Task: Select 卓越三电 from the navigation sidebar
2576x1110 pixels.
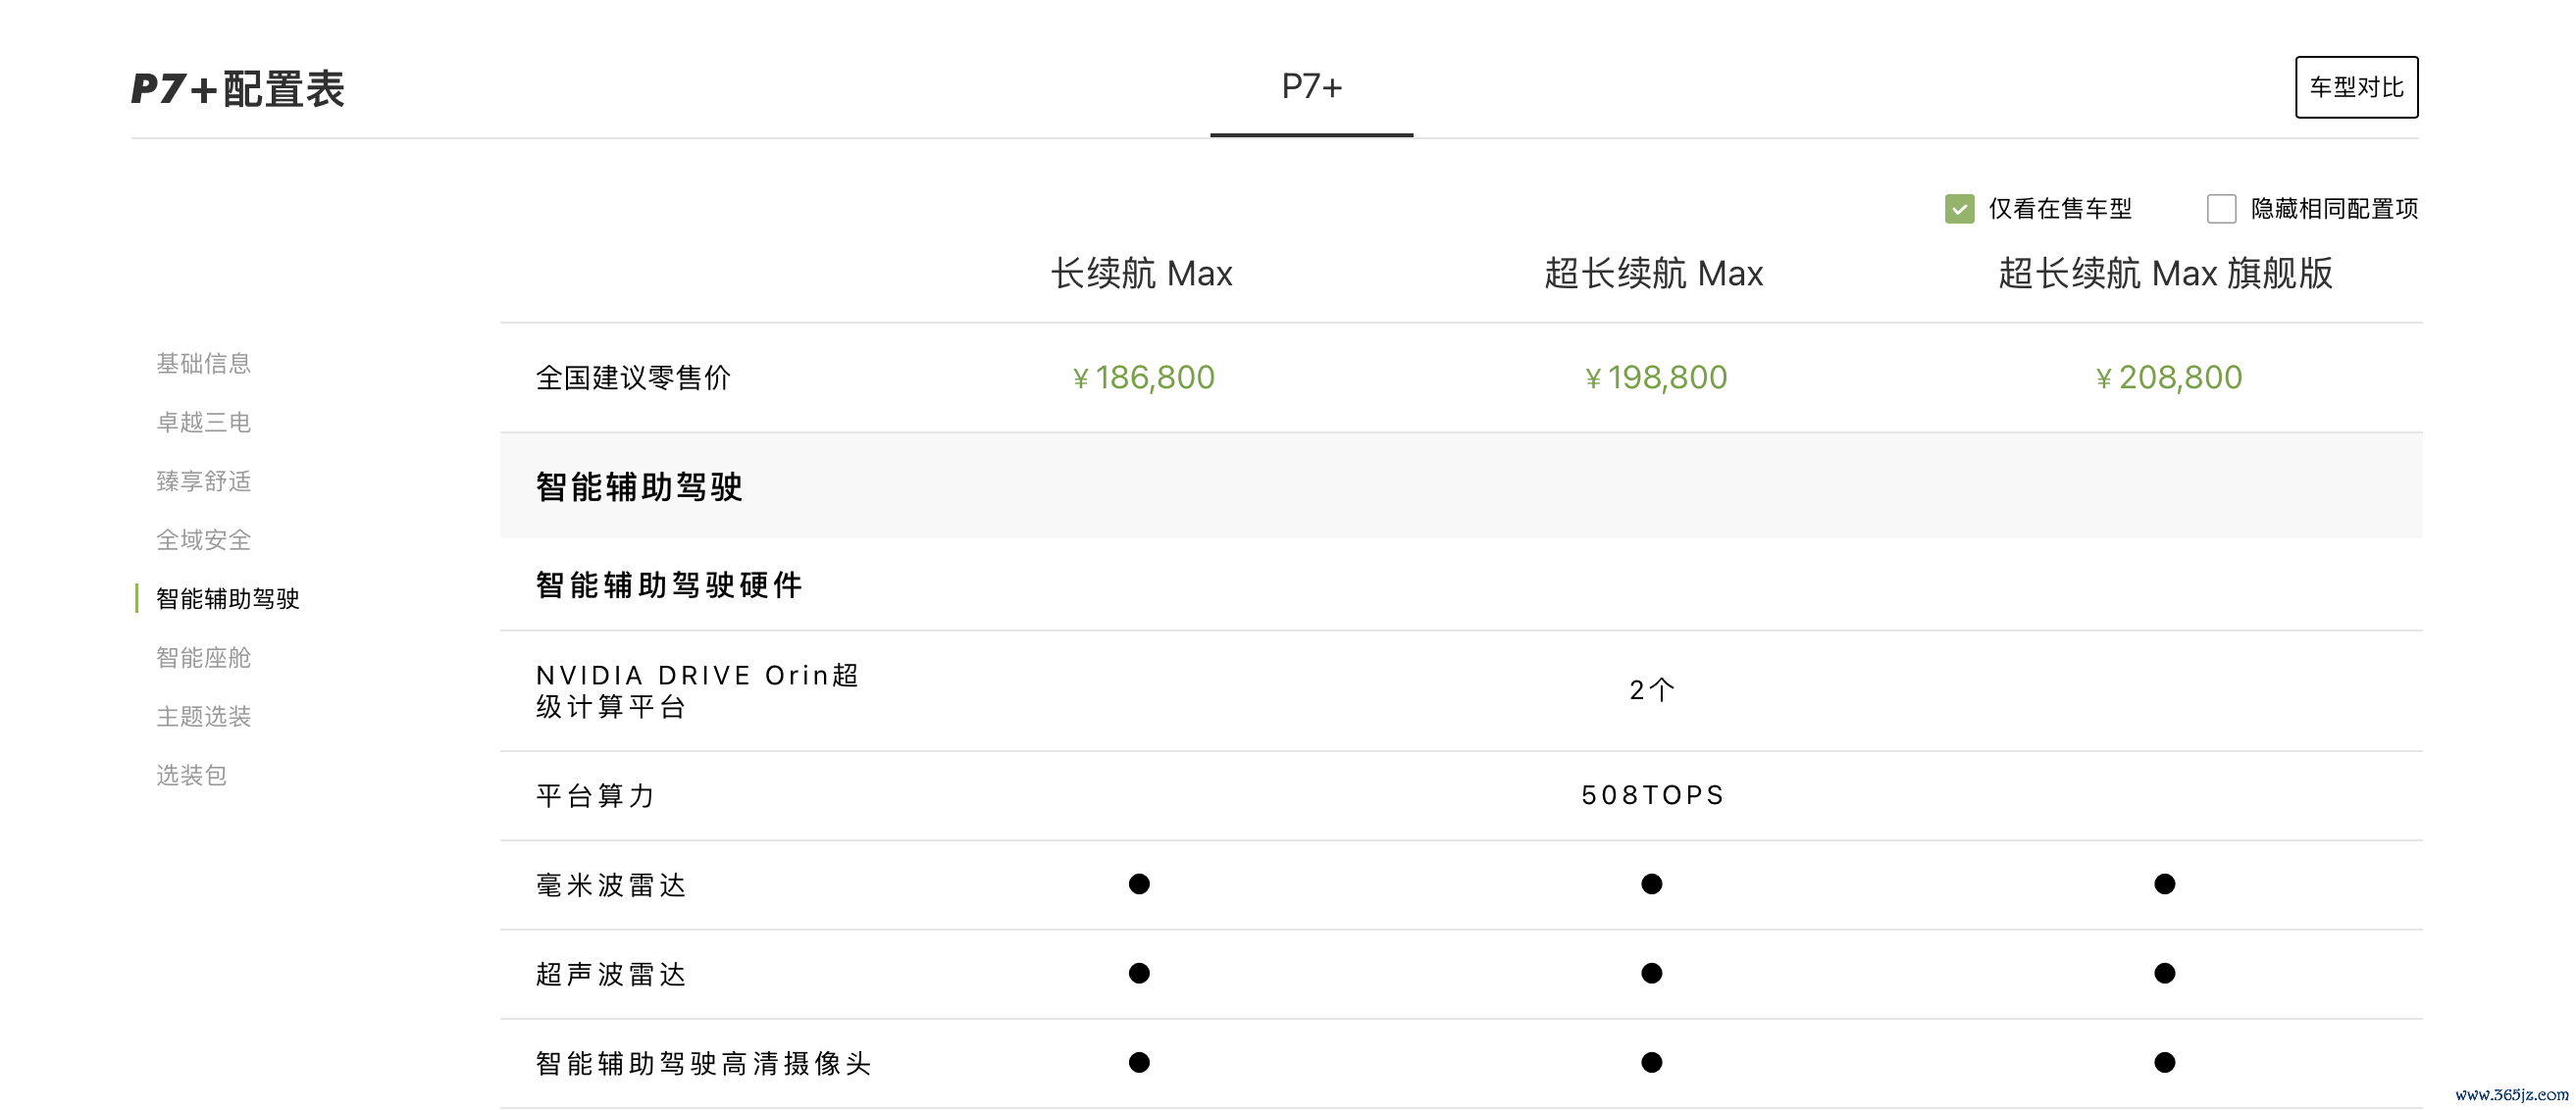Action: tap(203, 423)
